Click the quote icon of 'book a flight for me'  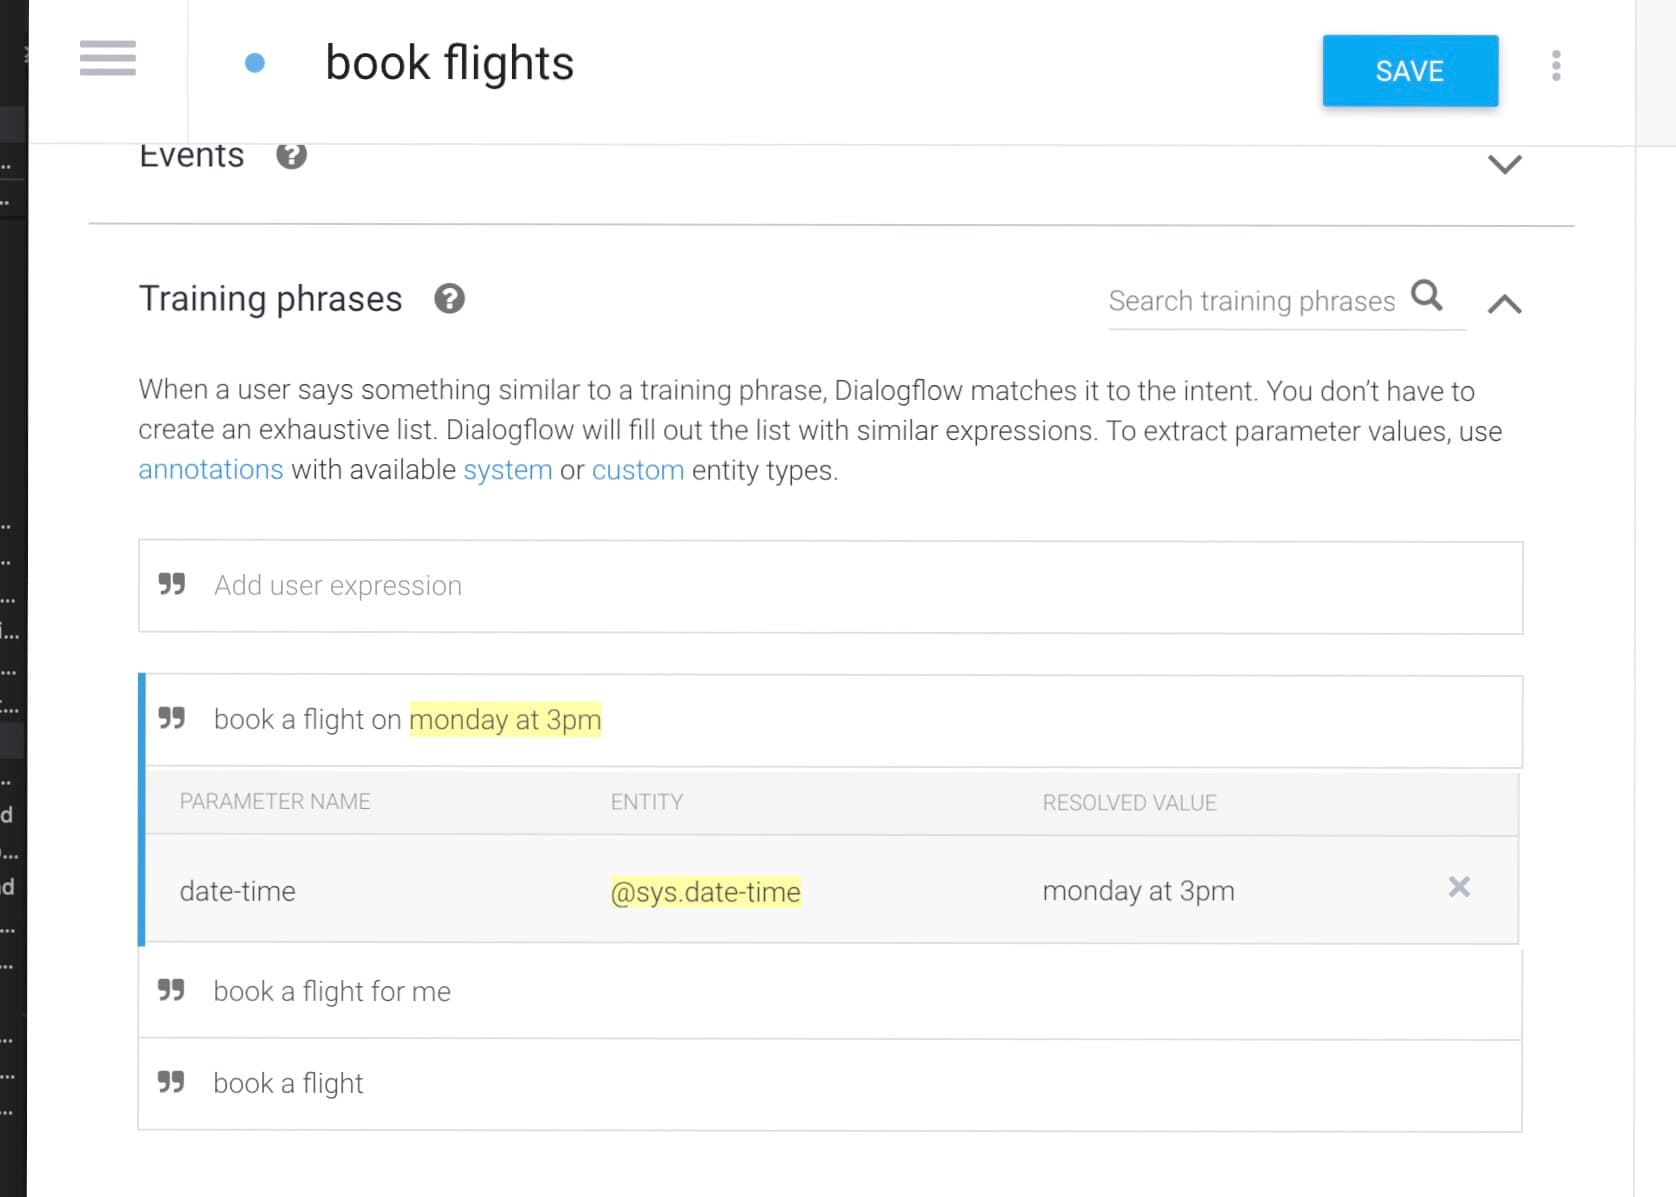click(x=171, y=990)
